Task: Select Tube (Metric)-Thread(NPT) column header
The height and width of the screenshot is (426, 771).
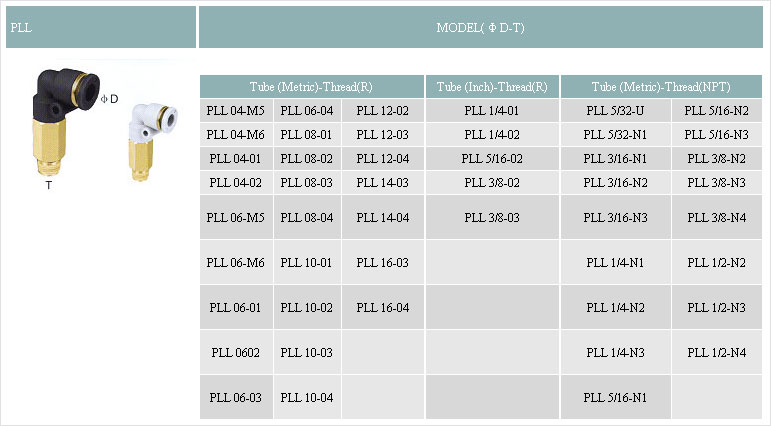Action: 661,87
